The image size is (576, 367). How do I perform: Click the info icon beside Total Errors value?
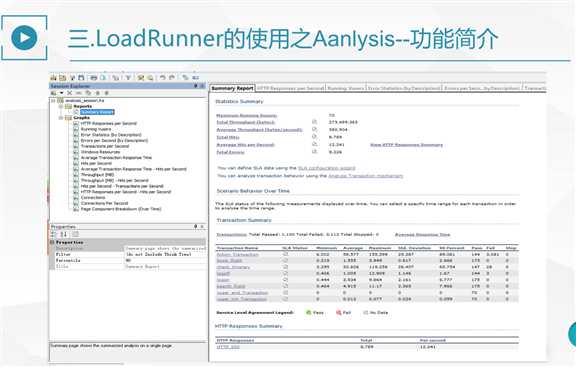pyautogui.click(x=314, y=152)
